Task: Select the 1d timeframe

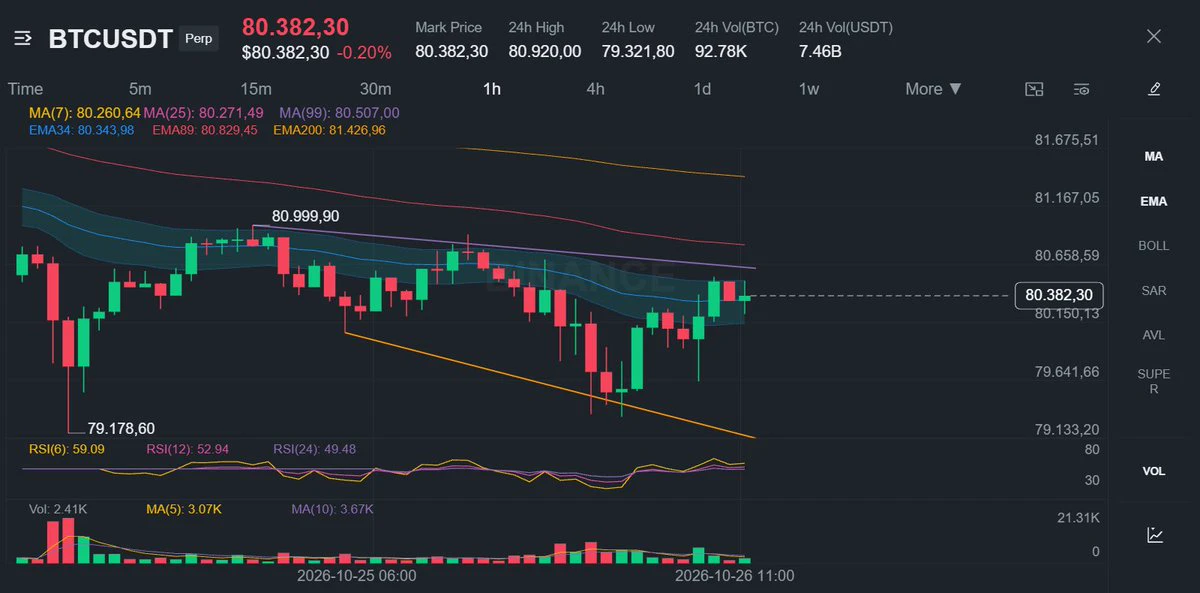Action: click(702, 89)
